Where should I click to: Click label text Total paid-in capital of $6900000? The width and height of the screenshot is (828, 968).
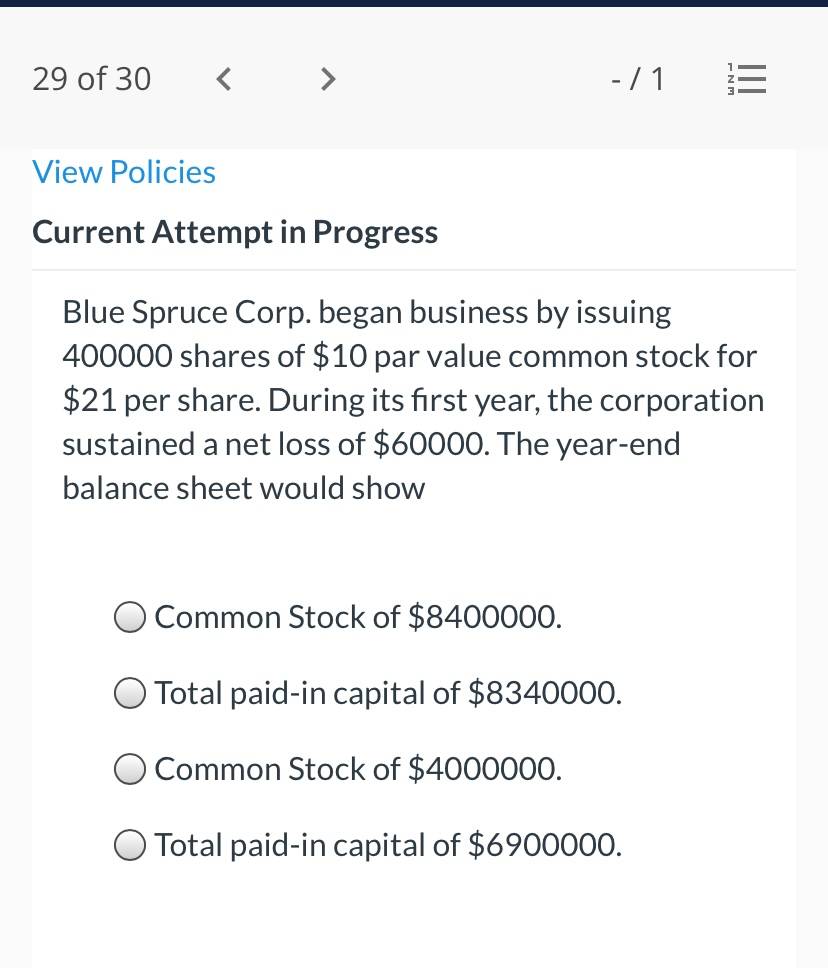coord(388,845)
